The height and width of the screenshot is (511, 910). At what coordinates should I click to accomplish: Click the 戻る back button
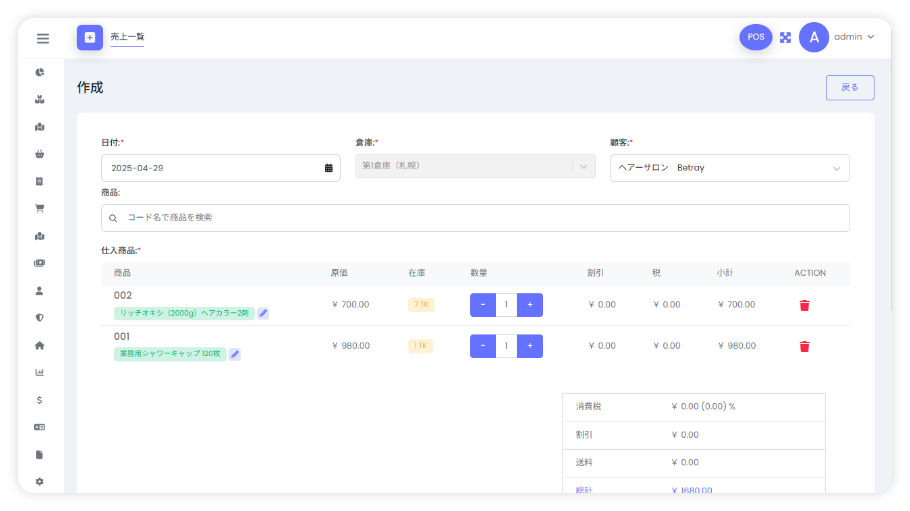850,88
